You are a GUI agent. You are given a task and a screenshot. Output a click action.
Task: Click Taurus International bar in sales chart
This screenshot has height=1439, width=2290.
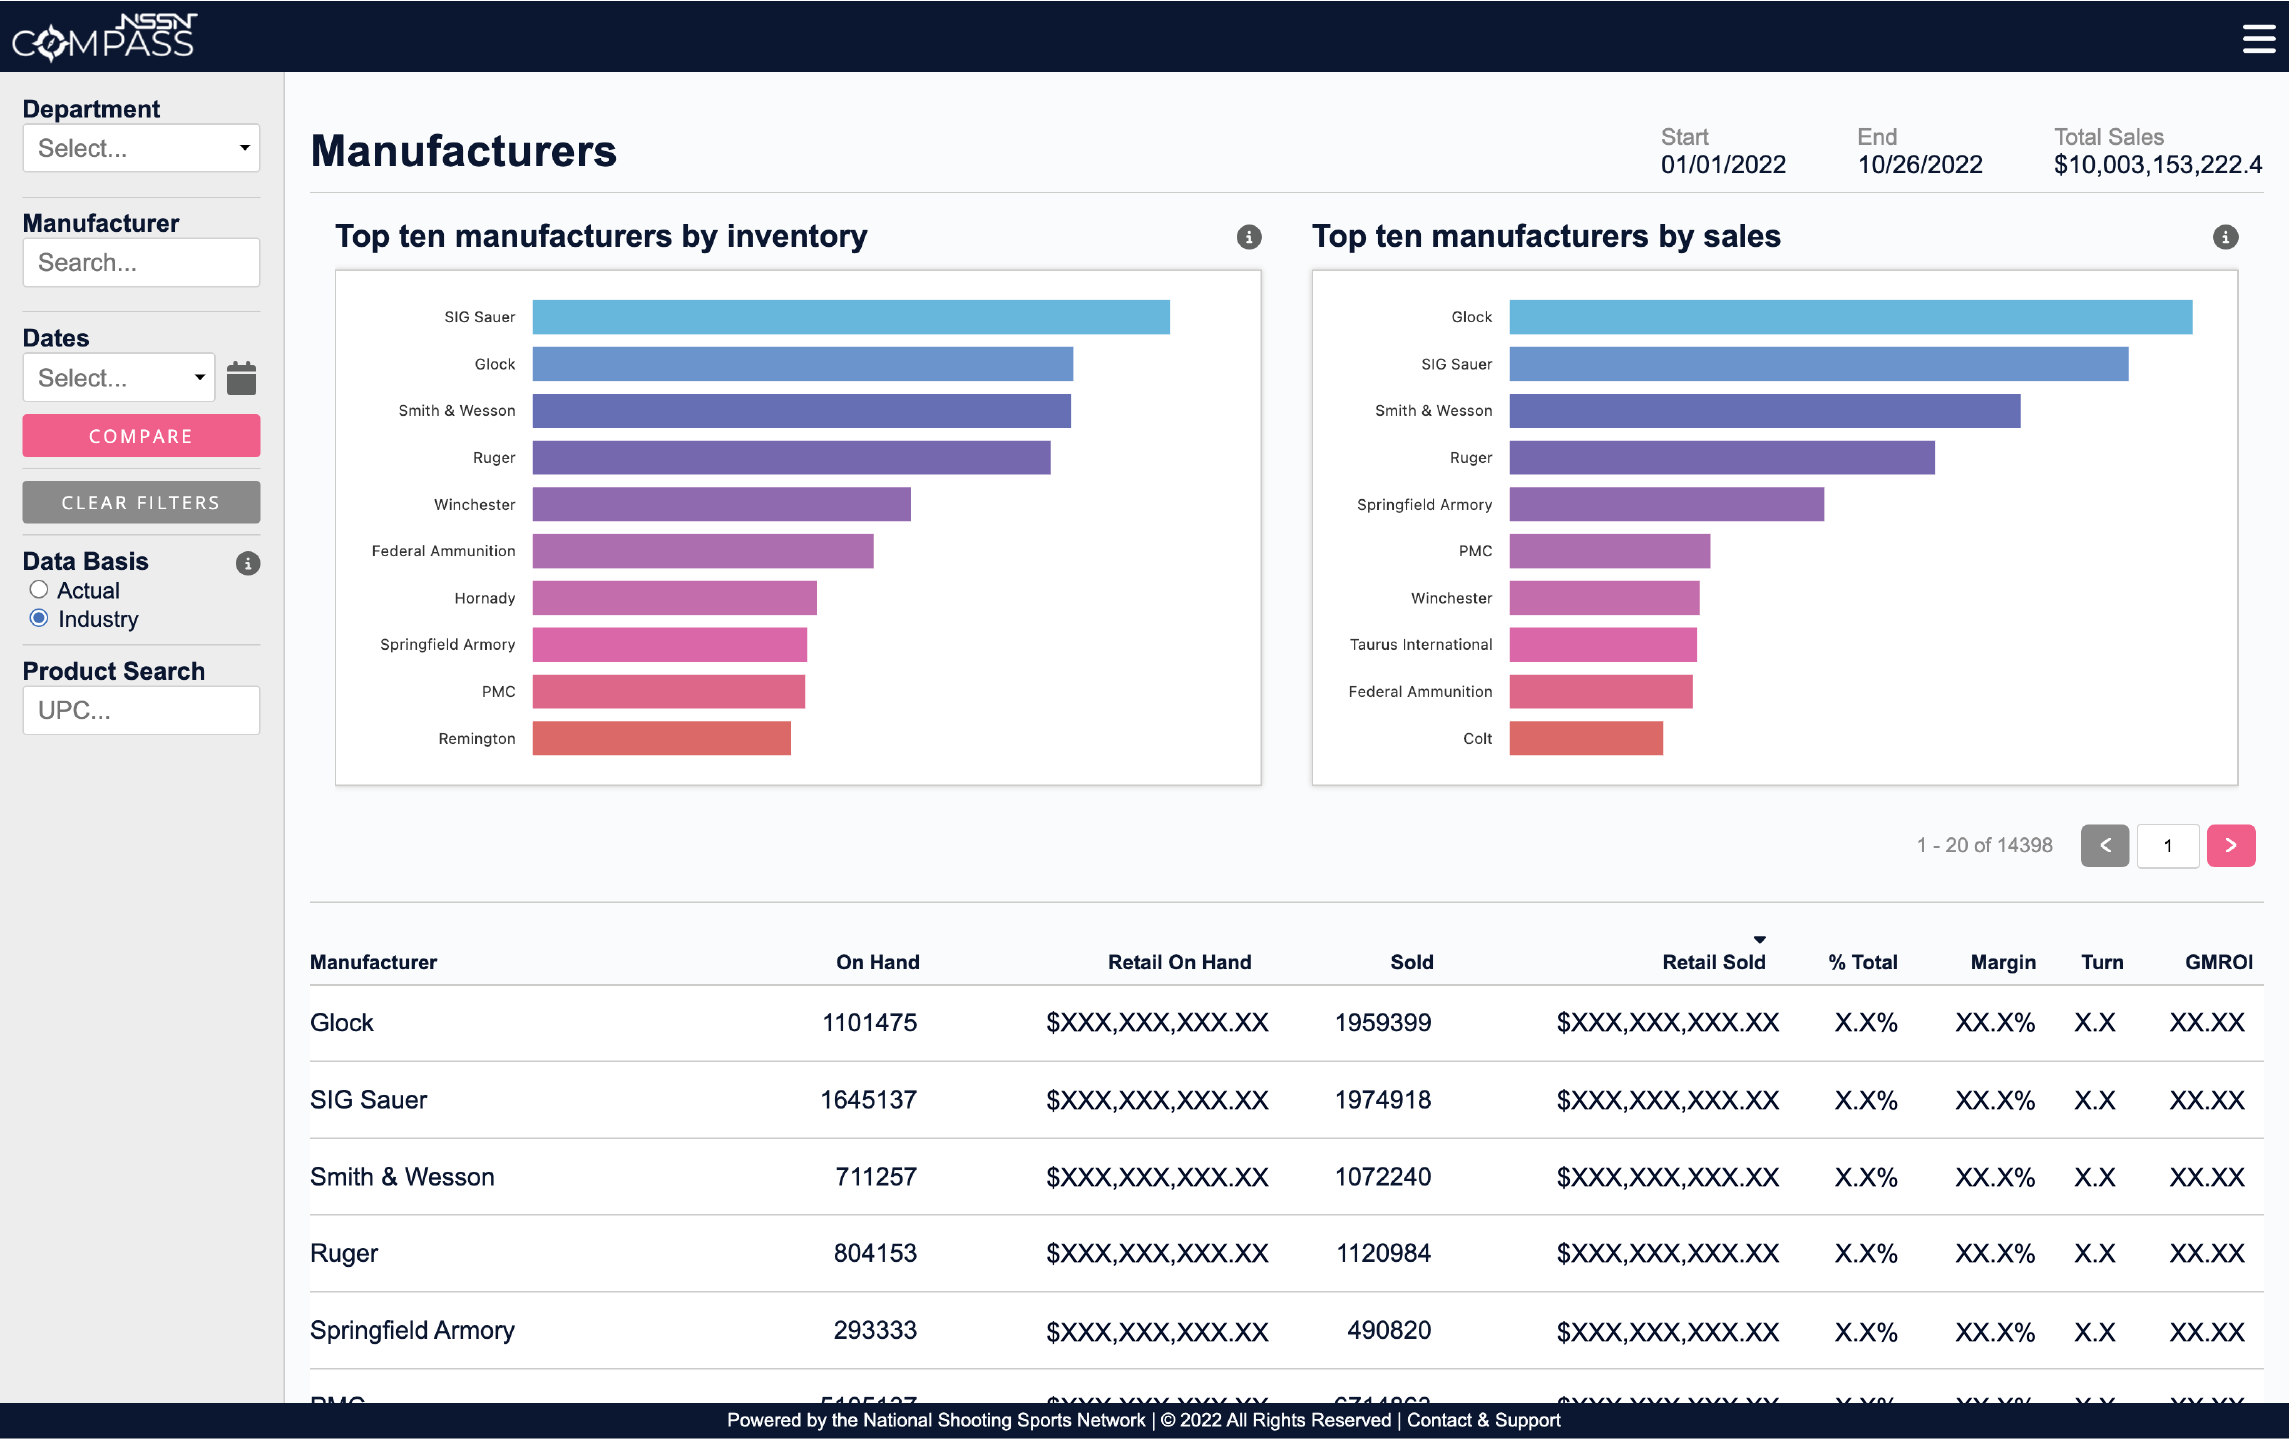click(1603, 645)
